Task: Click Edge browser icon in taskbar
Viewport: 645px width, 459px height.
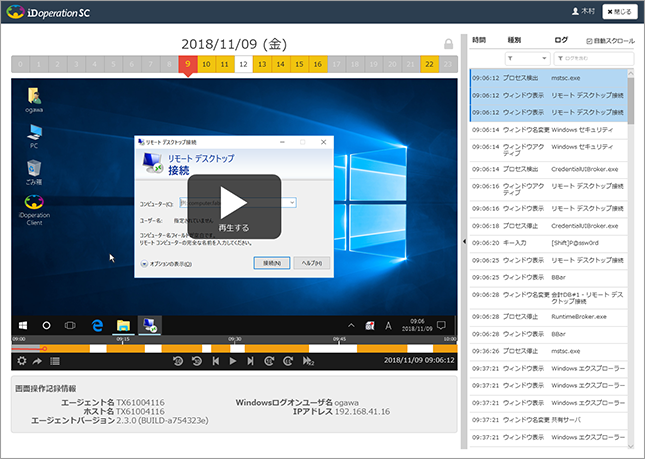Action: coord(97,325)
